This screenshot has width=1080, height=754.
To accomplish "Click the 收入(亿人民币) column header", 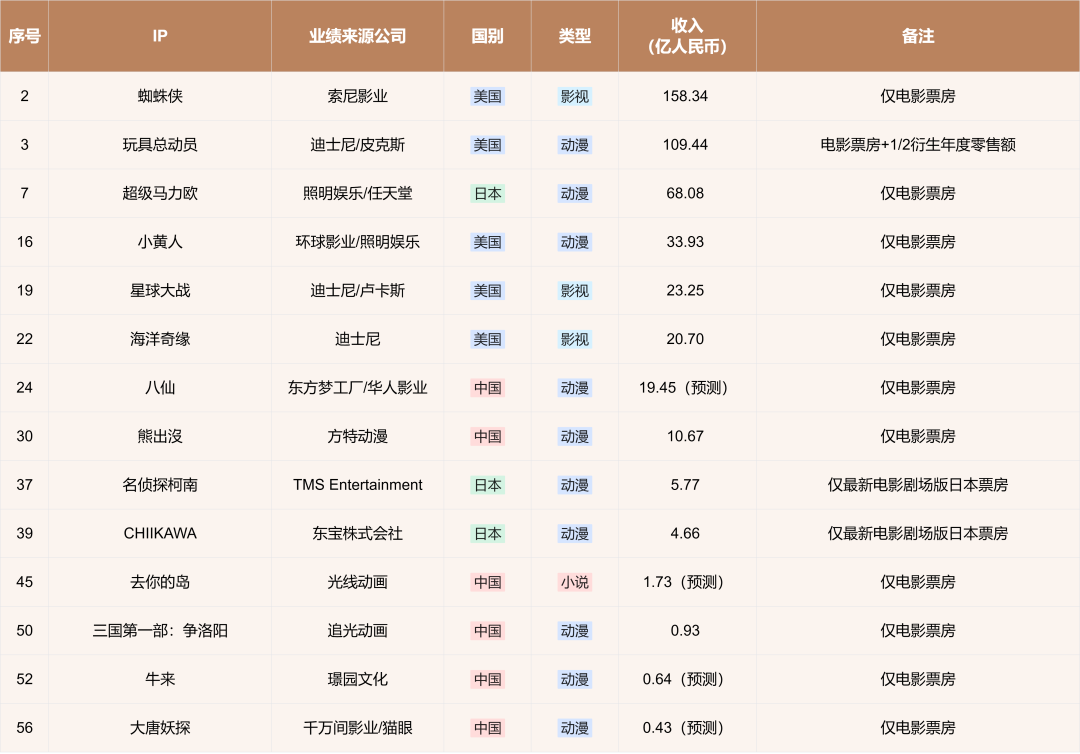I will pos(687,36).
